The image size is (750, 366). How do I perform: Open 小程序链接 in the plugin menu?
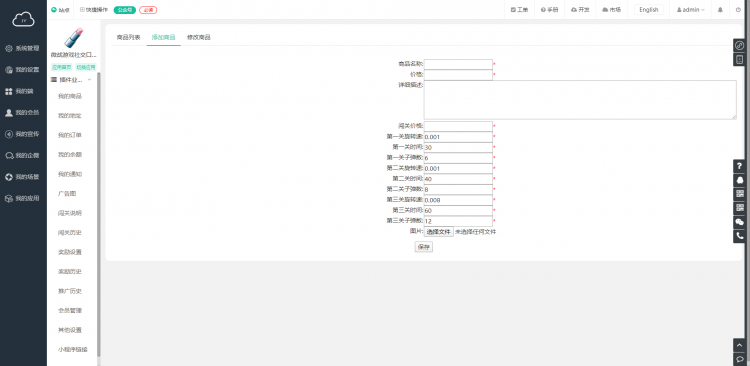tap(73, 349)
